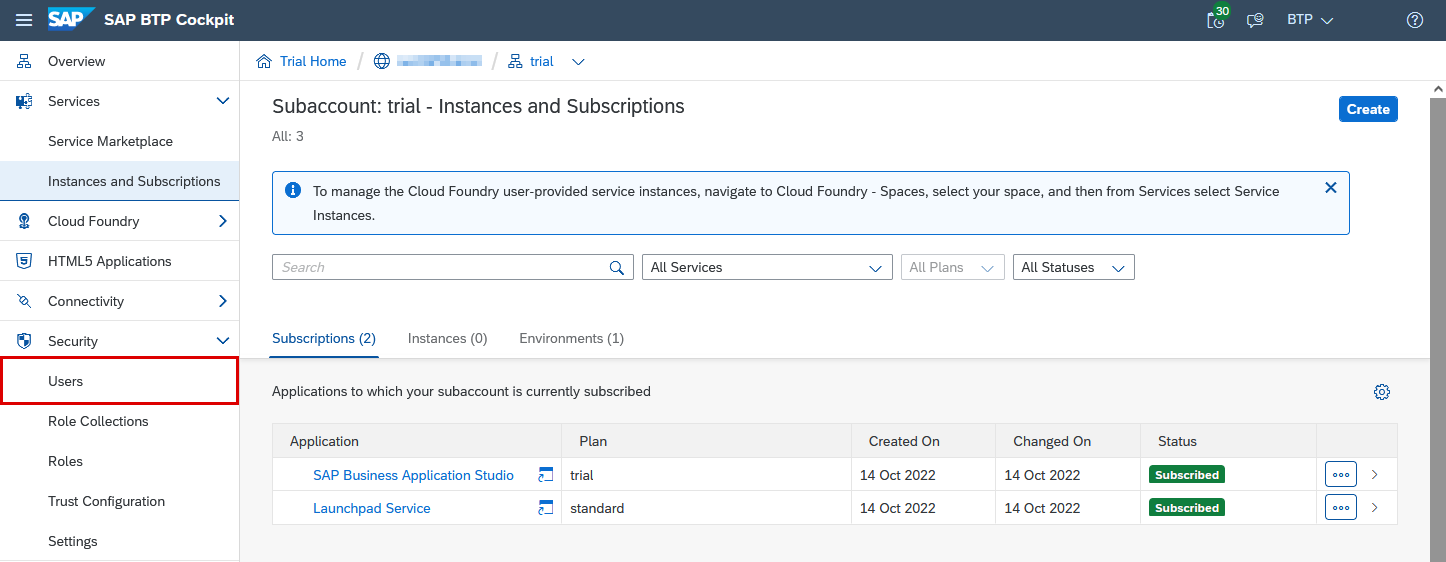Open the All Statuses filter dropdown
Screen dimensions: 1446x562
[1073, 267]
